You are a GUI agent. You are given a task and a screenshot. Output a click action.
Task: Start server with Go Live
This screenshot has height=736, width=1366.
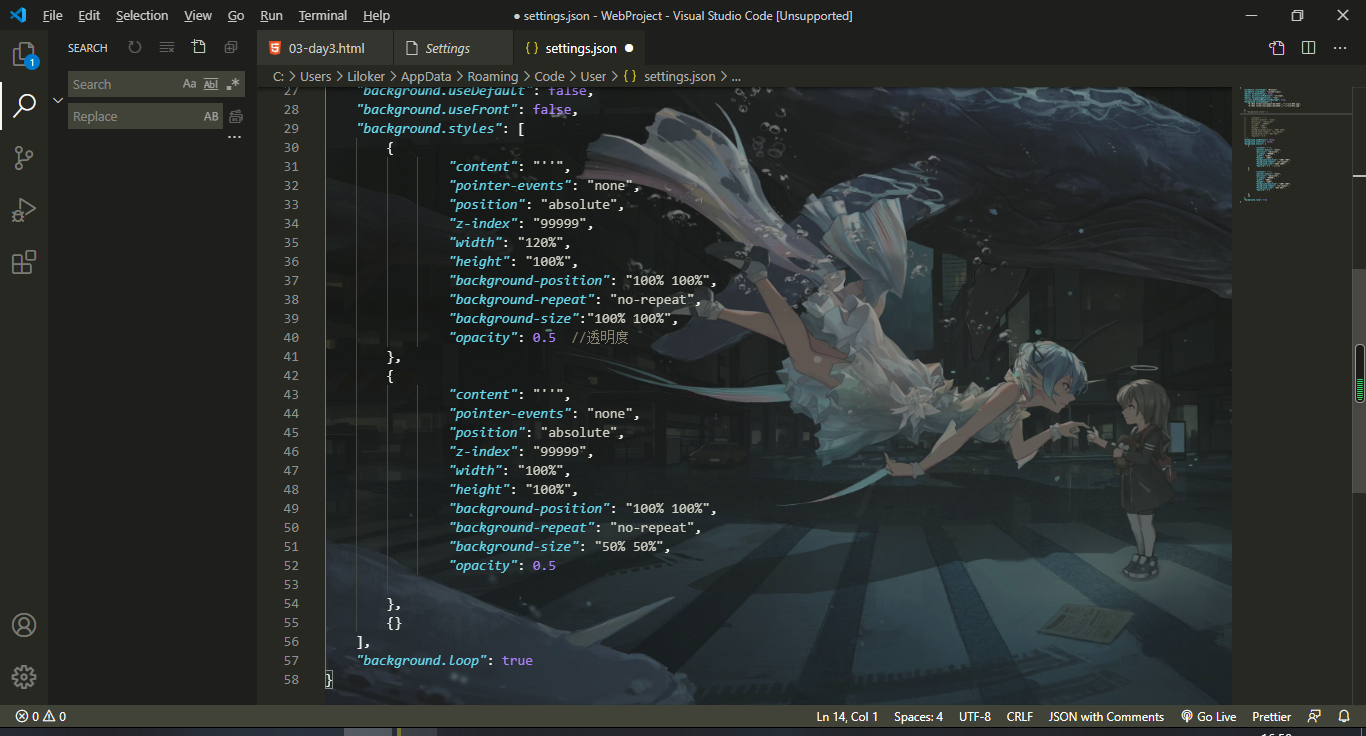pos(1208,717)
